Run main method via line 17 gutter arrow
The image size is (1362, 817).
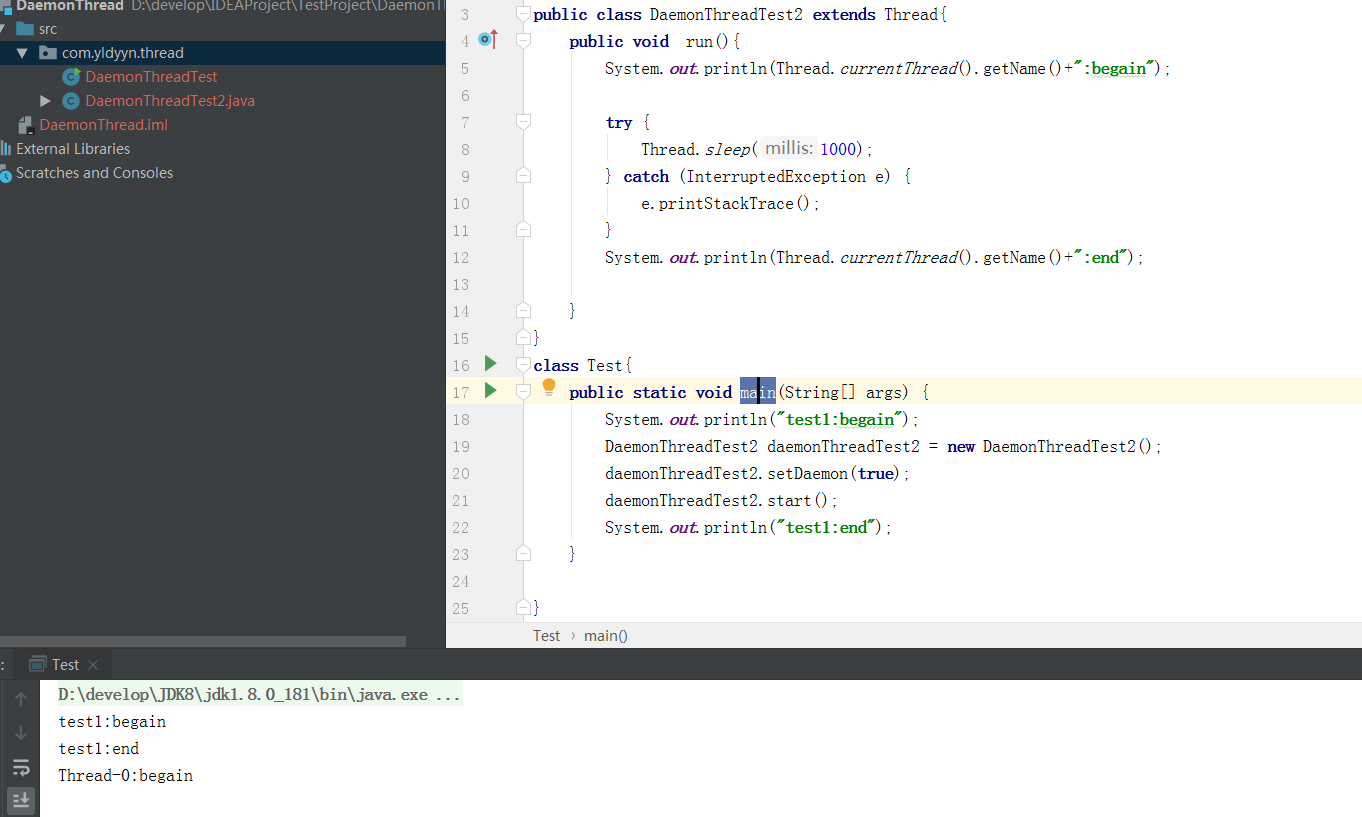pyautogui.click(x=490, y=391)
